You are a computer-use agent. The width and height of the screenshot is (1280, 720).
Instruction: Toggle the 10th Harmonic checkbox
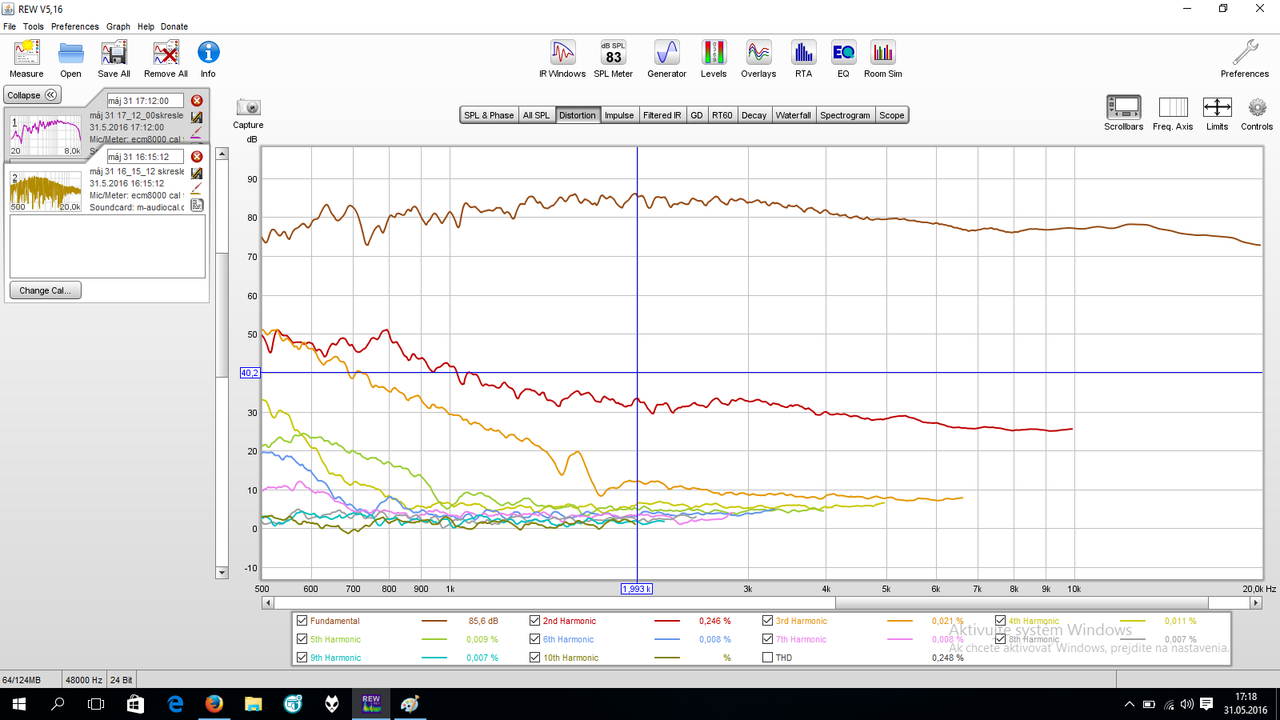point(535,658)
